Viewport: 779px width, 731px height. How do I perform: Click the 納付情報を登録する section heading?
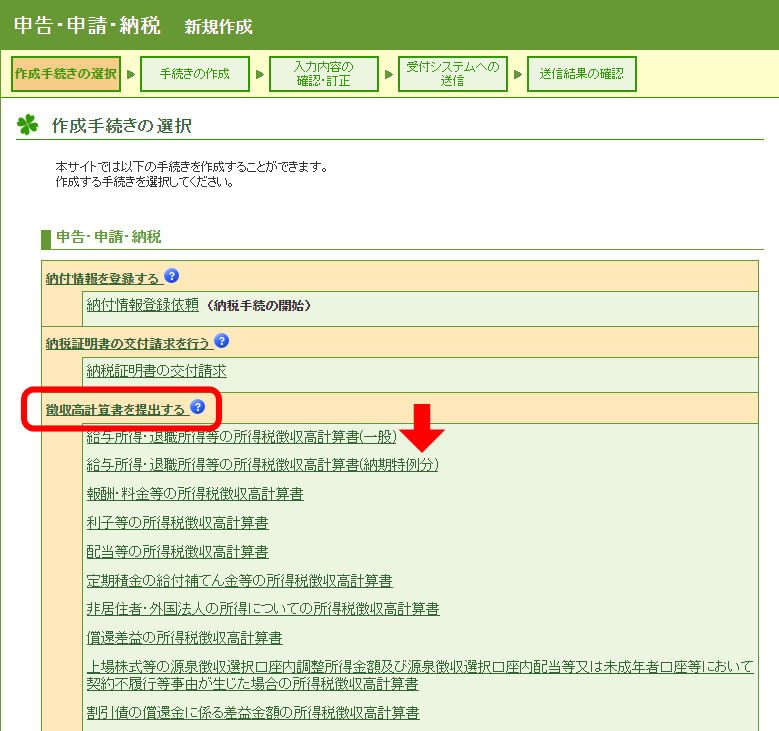(x=103, y=278)
